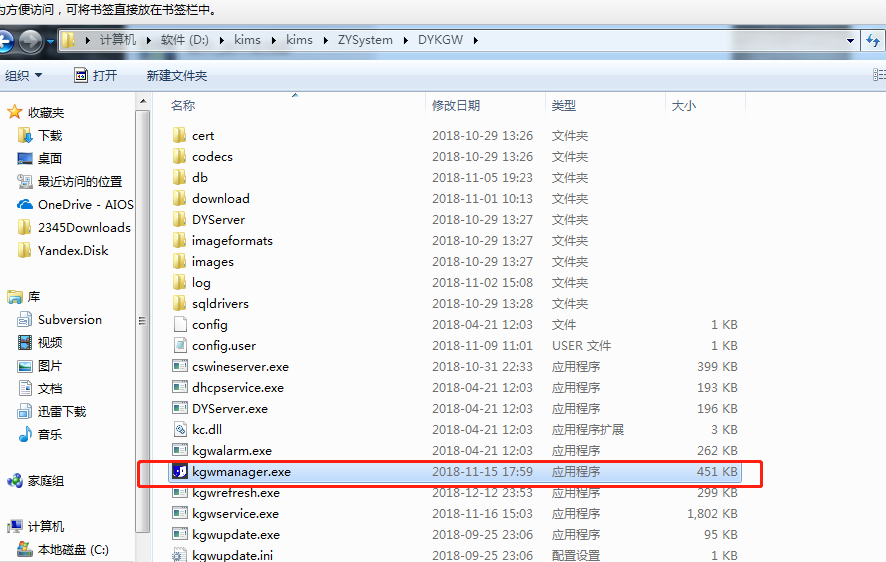Go to ZYSystem in the address breadcrumb
Viewport: 886px width, 562px height.
(365, 40)
